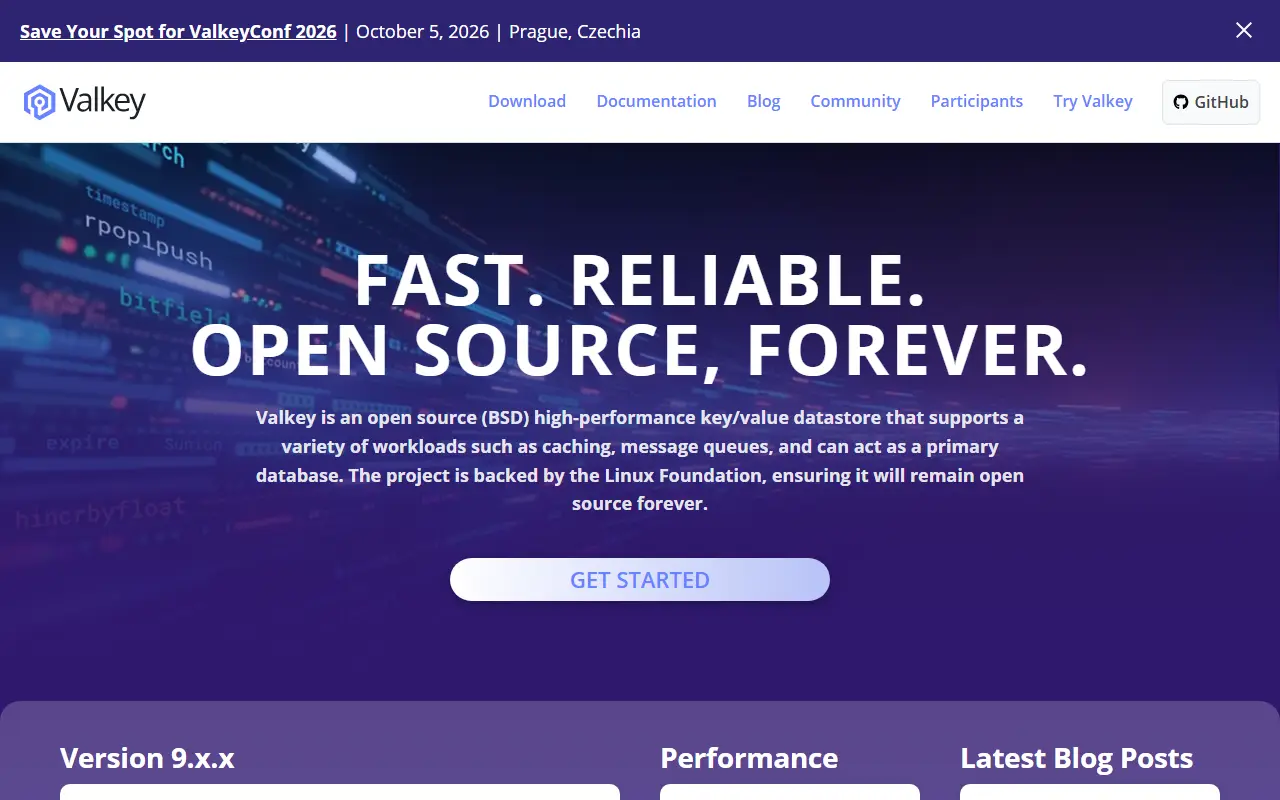Close the ValkeyConf announcement banner
This screenshot has width=1280, height=800.
click(x=1244, y=31)
